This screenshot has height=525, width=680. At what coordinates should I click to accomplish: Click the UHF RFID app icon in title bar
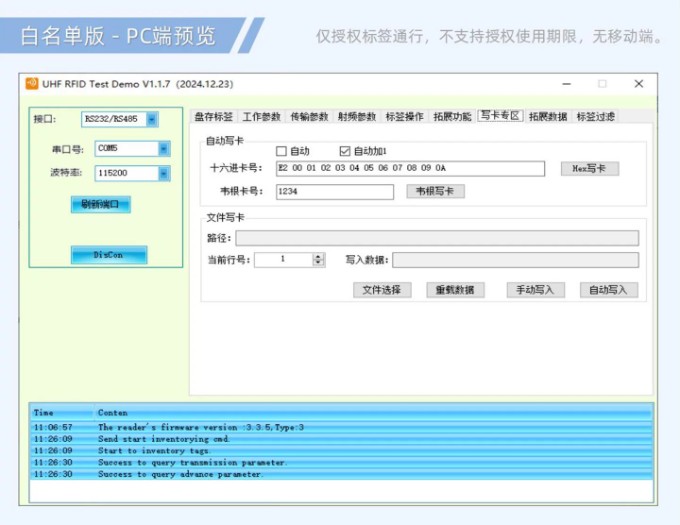click(x=32, y=84)
